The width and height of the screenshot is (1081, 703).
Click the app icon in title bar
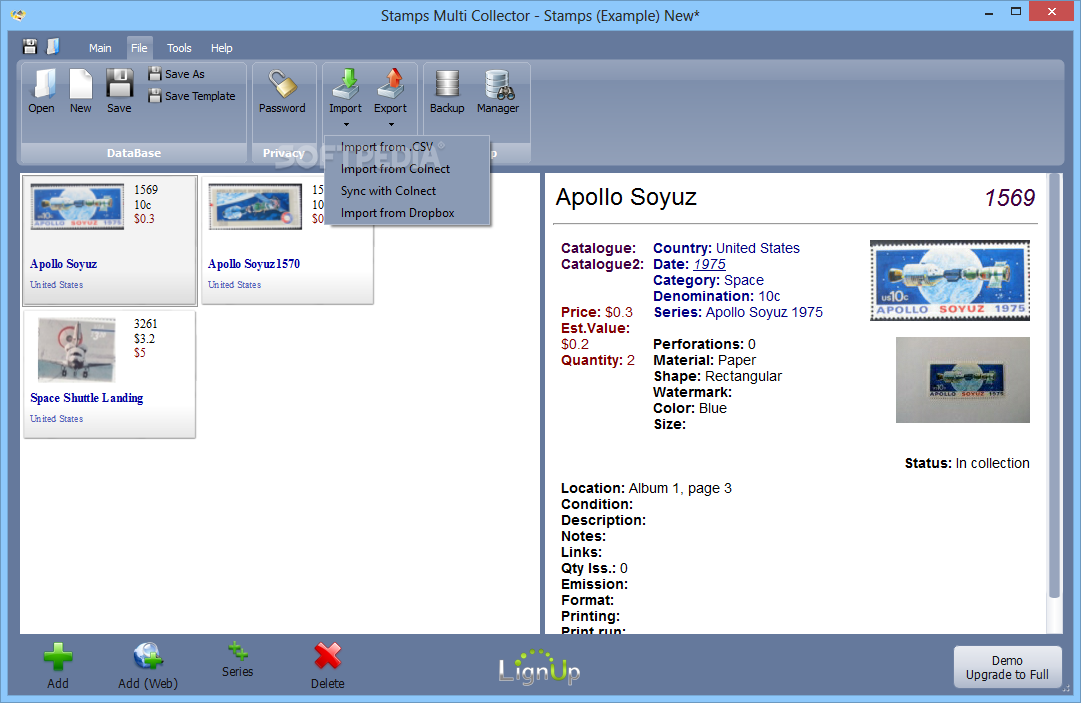[x=19, y=14]
